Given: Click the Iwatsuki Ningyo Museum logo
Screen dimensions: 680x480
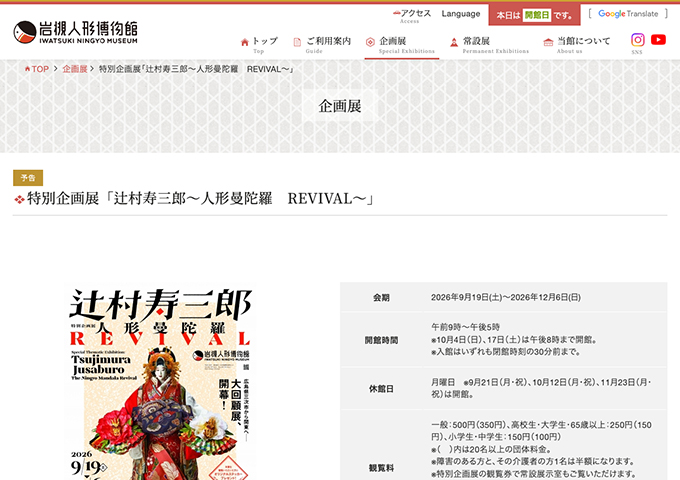Looking at the screenshot, I should tap(75, 32).
